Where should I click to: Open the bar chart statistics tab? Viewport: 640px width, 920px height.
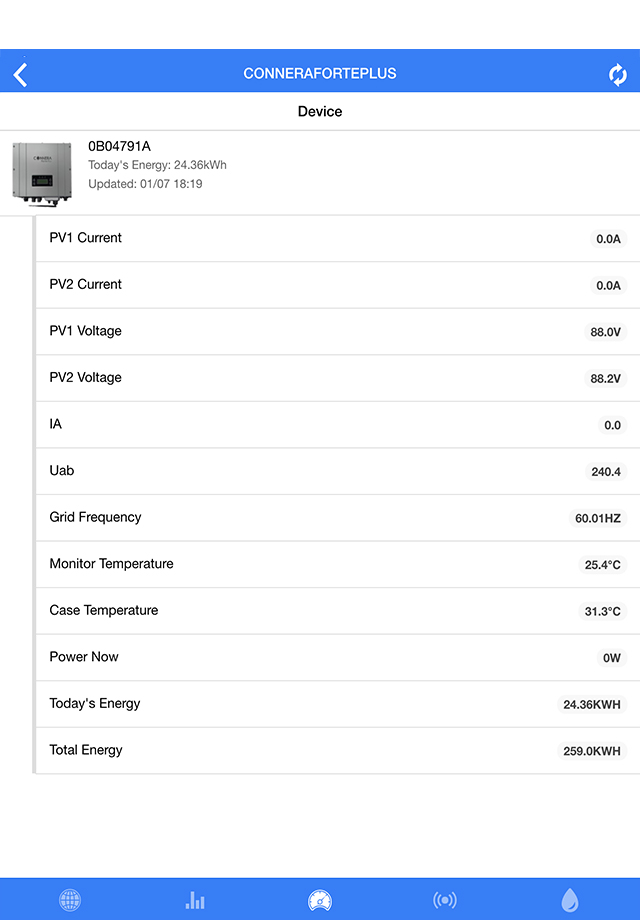tap(195, 900)
